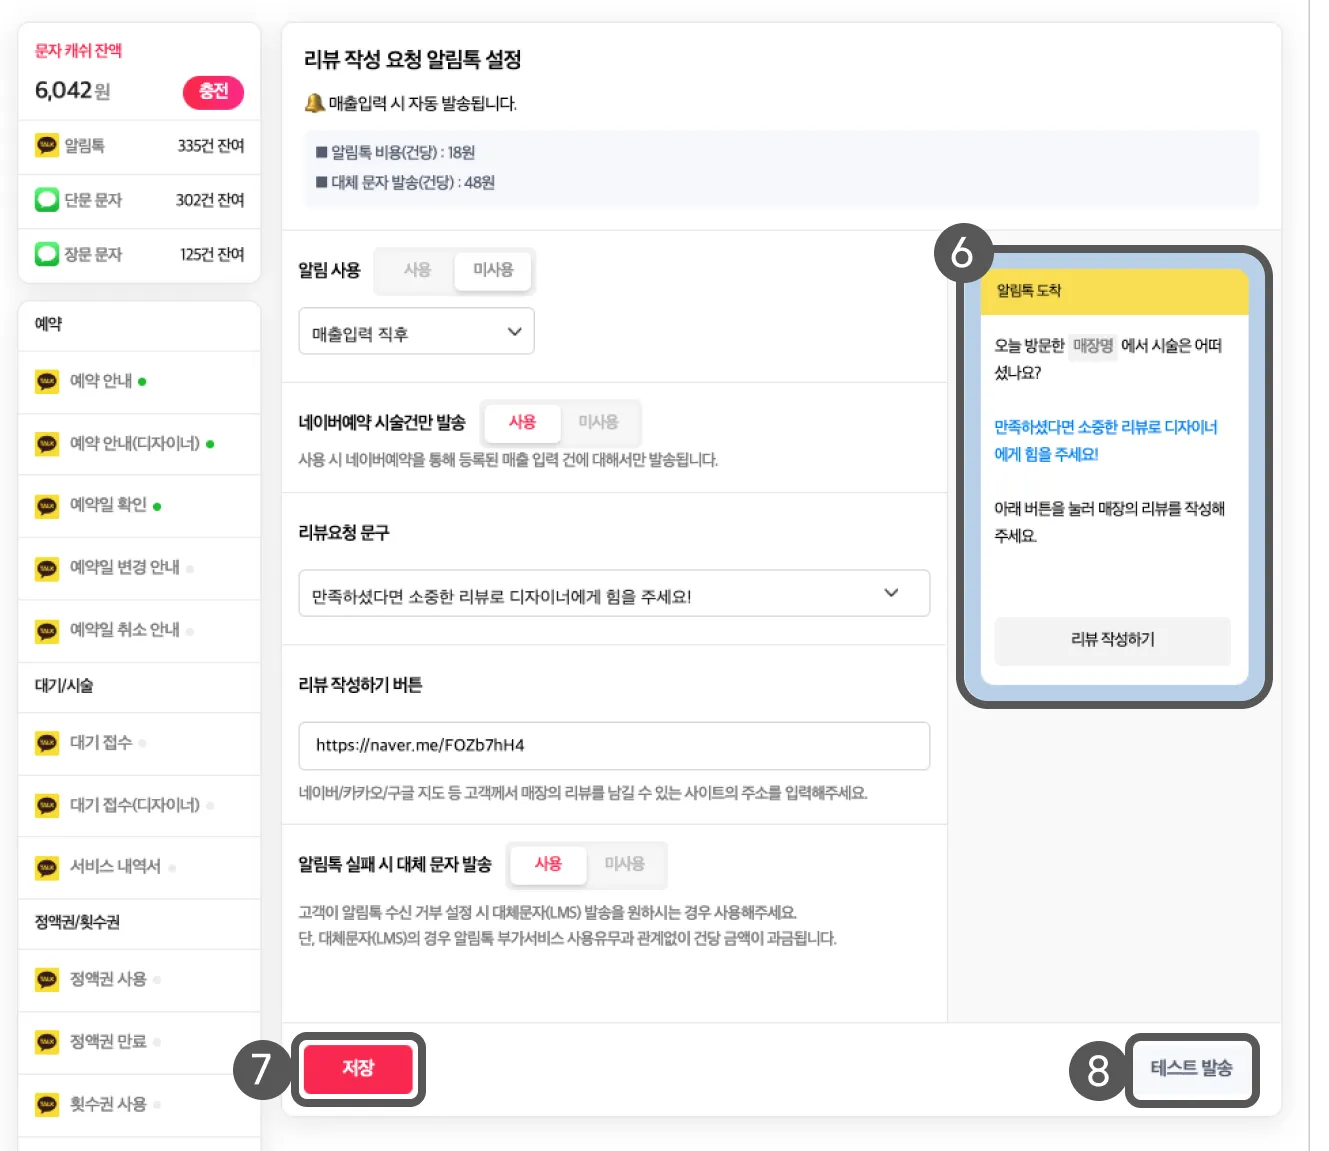Disable 알림톡 실패 시 대체 문자 발송 via 미사용
This screenshot has width=1329, height=1151.
tap(624, 864)
